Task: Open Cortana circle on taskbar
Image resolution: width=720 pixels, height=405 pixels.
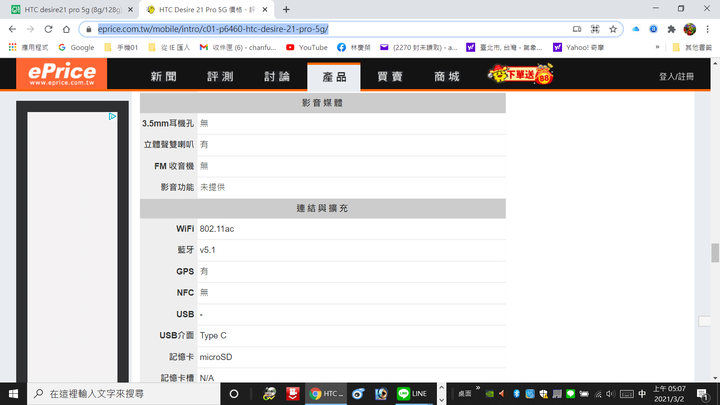Action: coord(234,394)
